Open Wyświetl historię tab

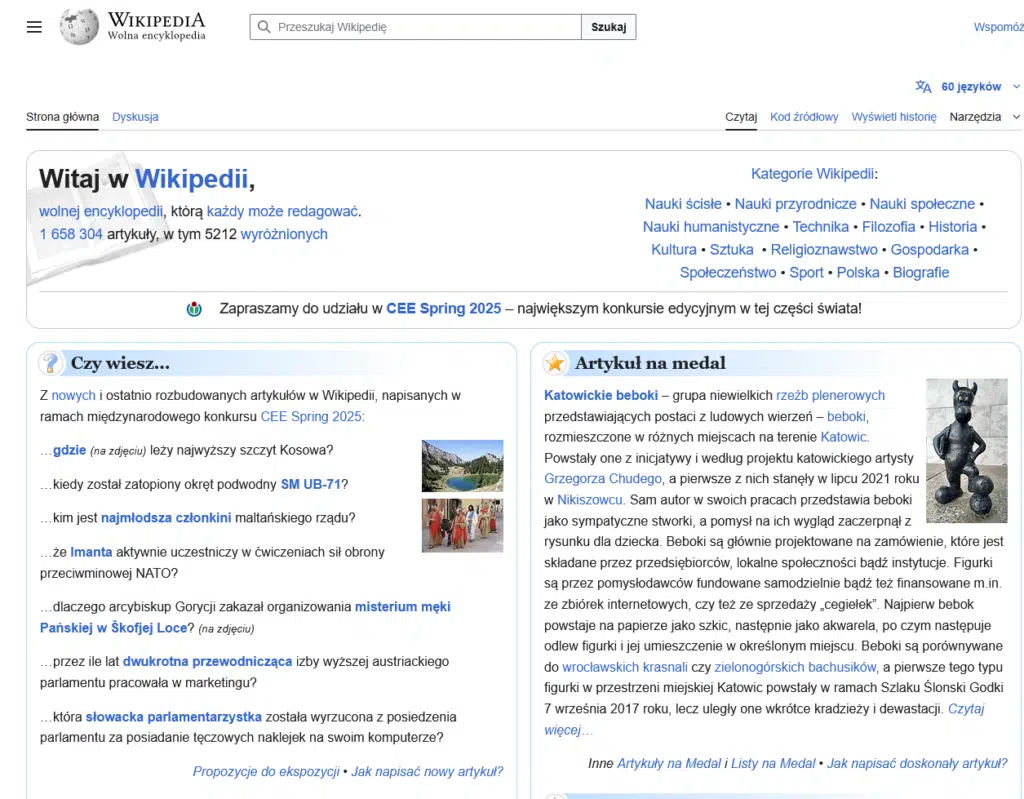(893, 116)
